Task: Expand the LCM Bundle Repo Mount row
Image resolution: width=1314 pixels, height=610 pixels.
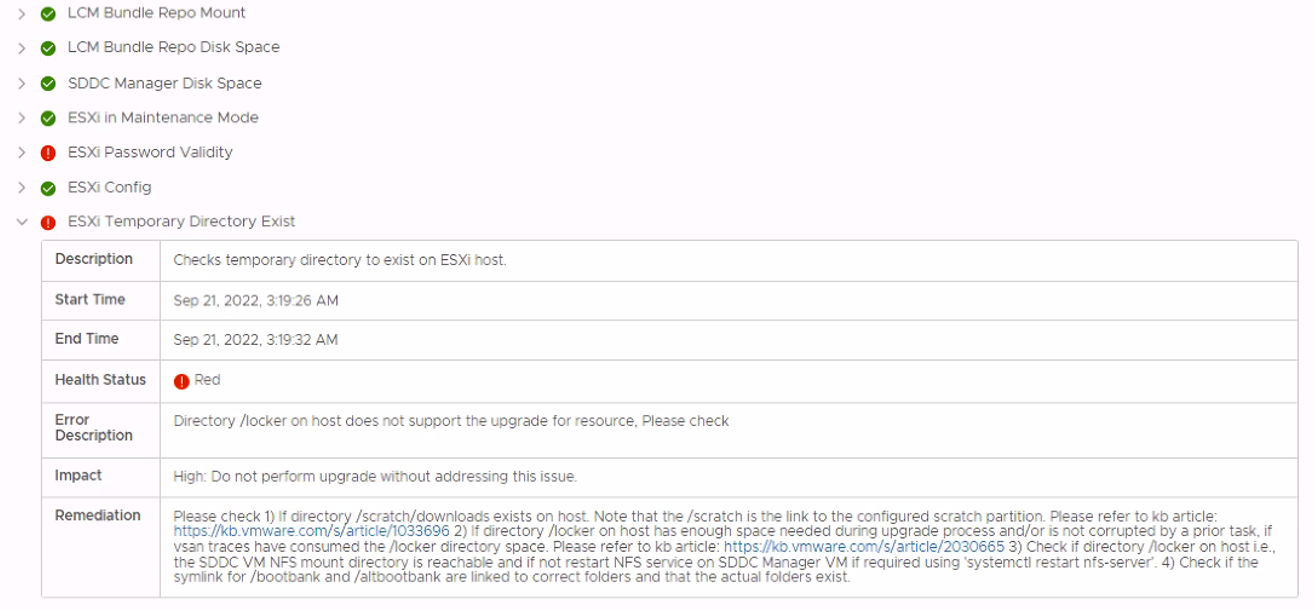Action: point(22,14)
